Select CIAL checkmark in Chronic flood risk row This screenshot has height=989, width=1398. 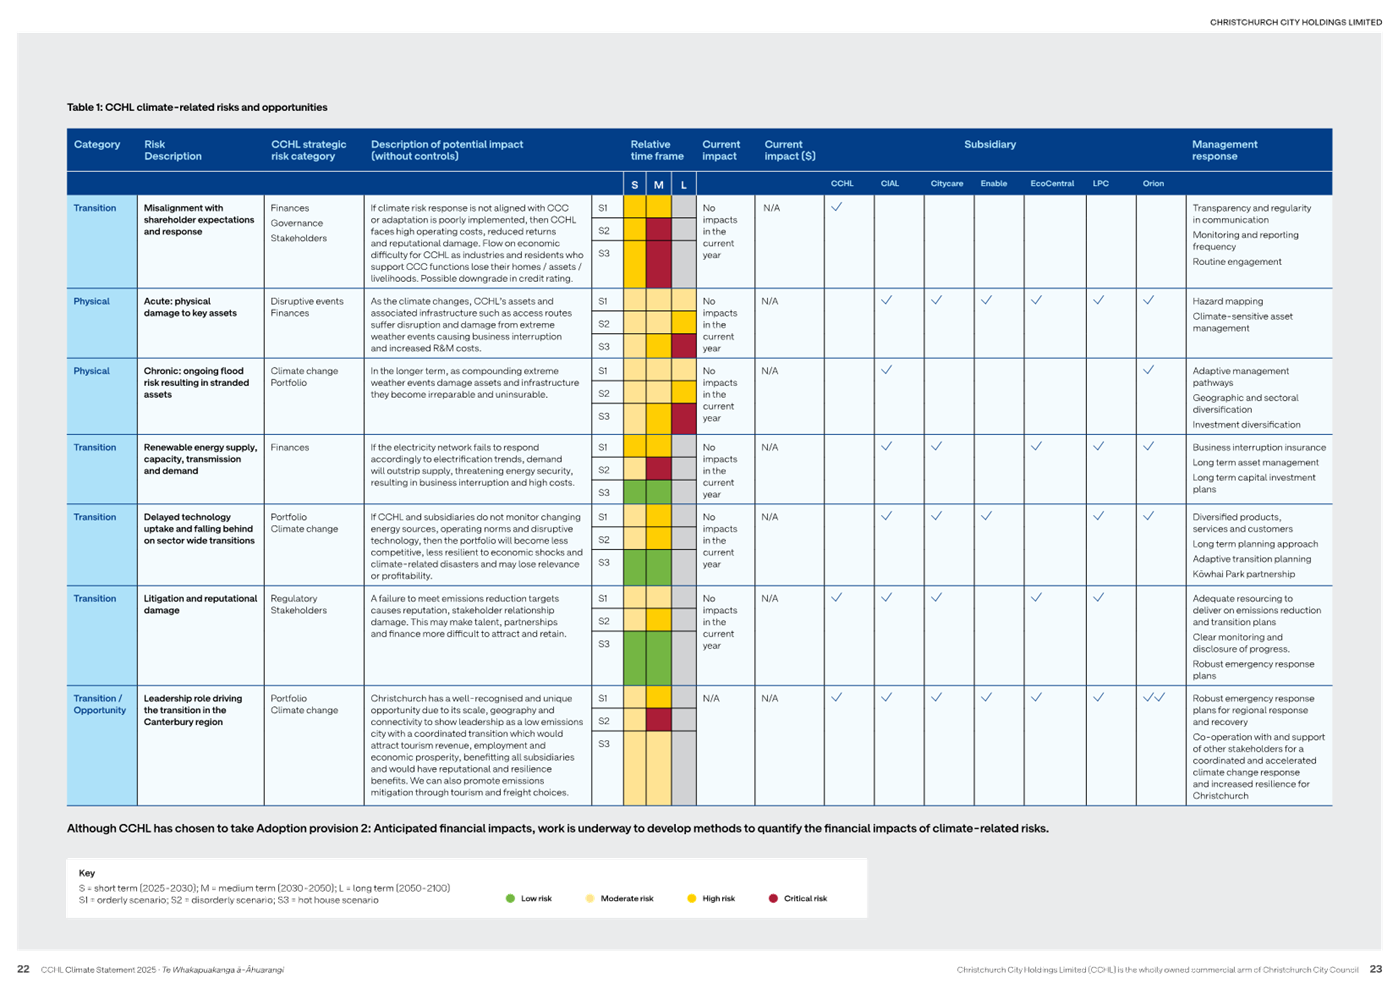[x=886, y=370]
